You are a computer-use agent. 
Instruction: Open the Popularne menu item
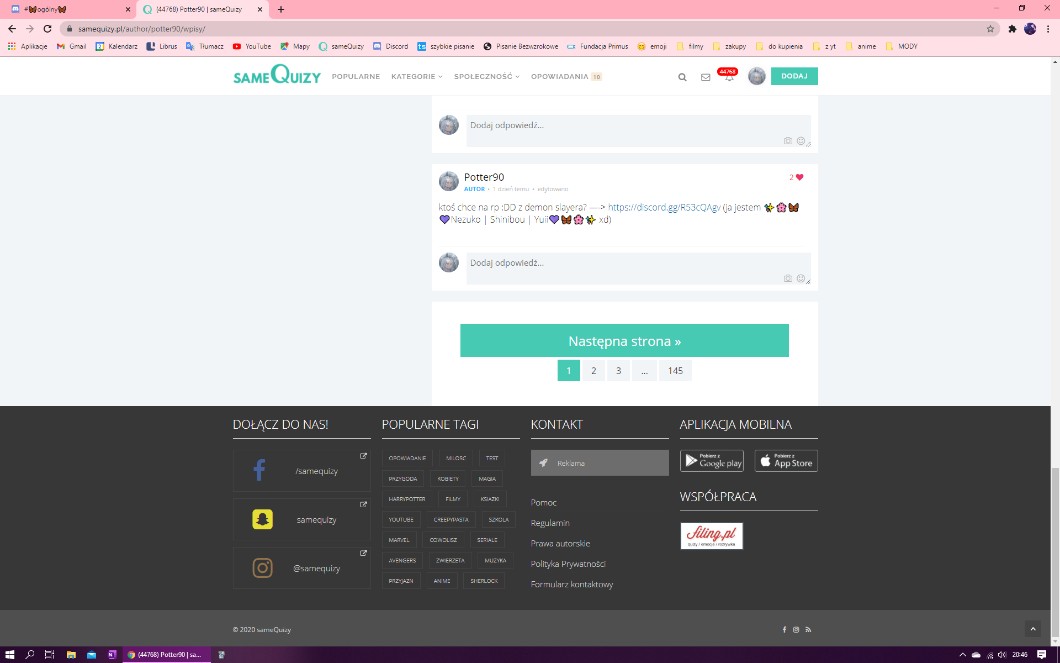355,77
